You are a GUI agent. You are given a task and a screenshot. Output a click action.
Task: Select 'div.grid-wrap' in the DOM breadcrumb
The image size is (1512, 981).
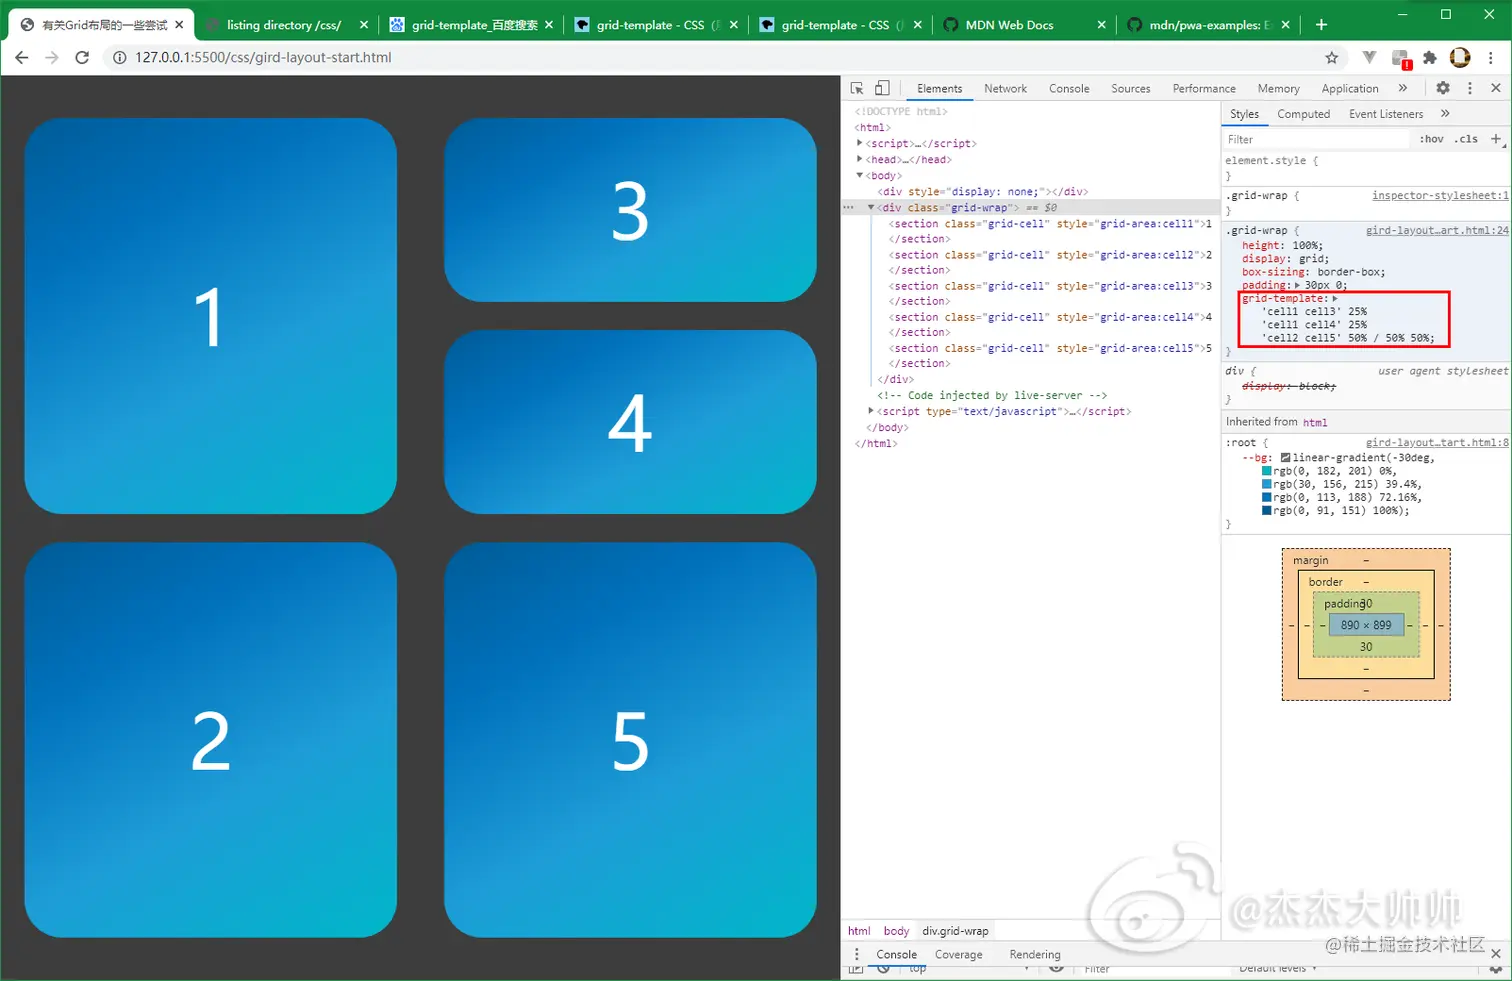(955, 931)
